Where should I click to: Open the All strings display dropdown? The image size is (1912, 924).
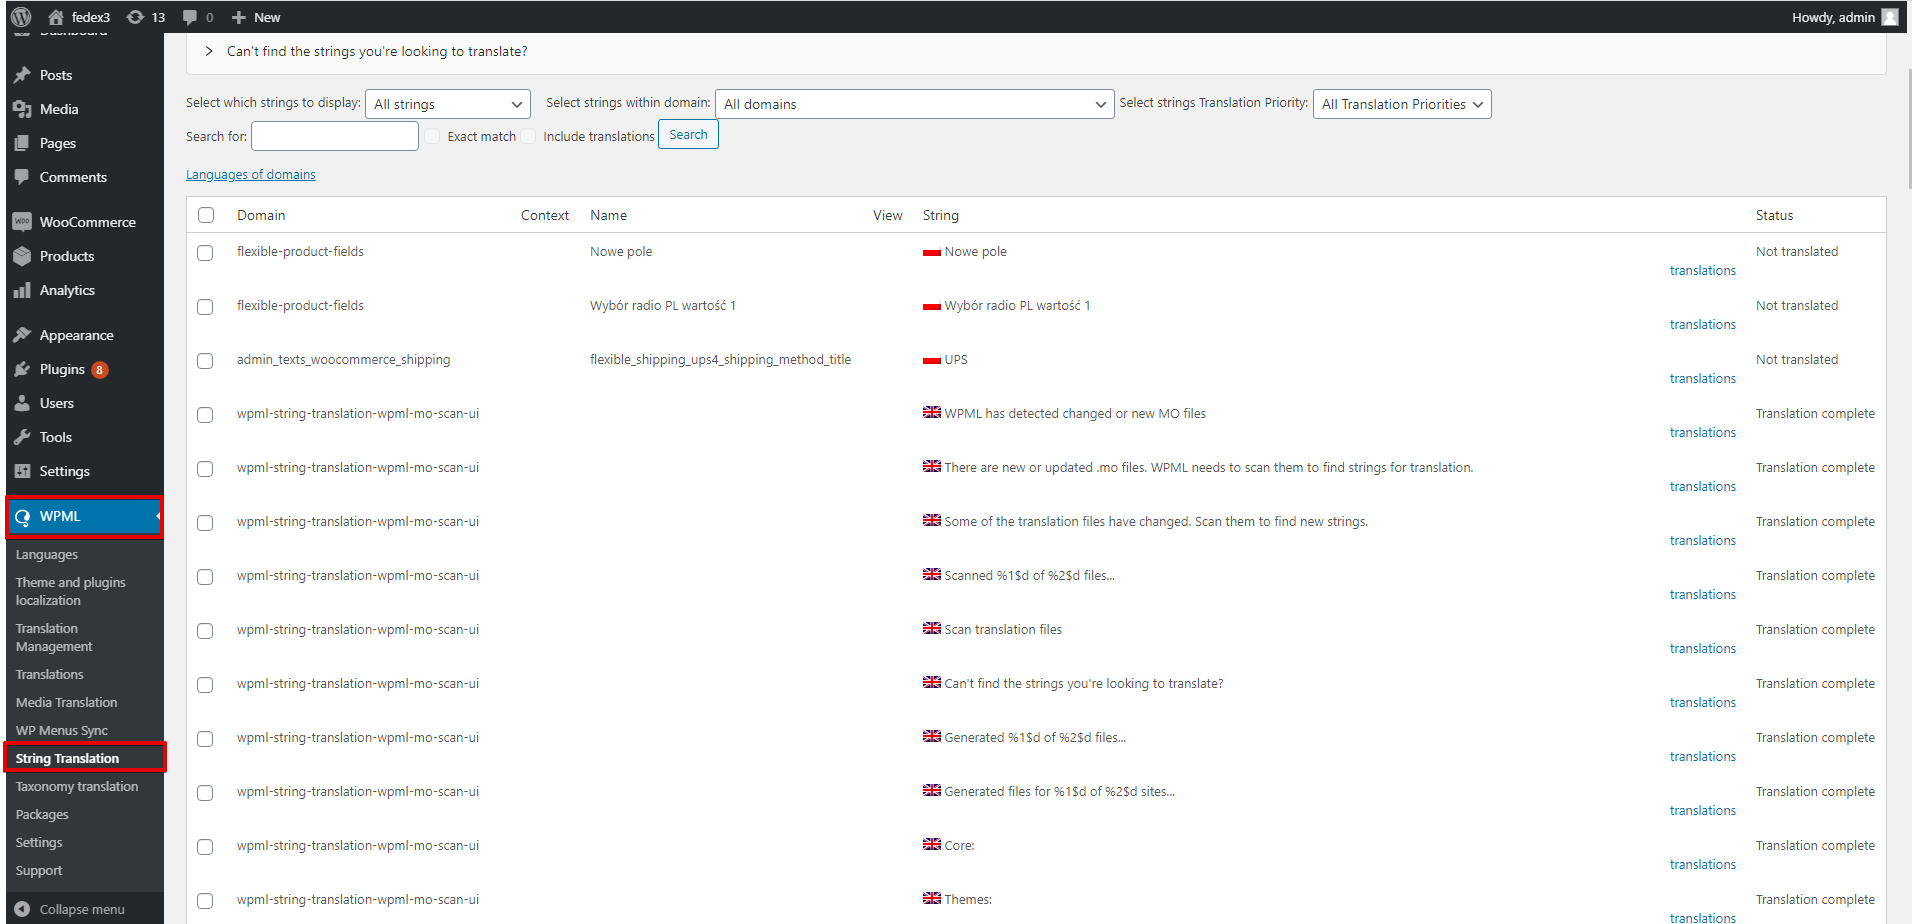(x=447, y=104)
